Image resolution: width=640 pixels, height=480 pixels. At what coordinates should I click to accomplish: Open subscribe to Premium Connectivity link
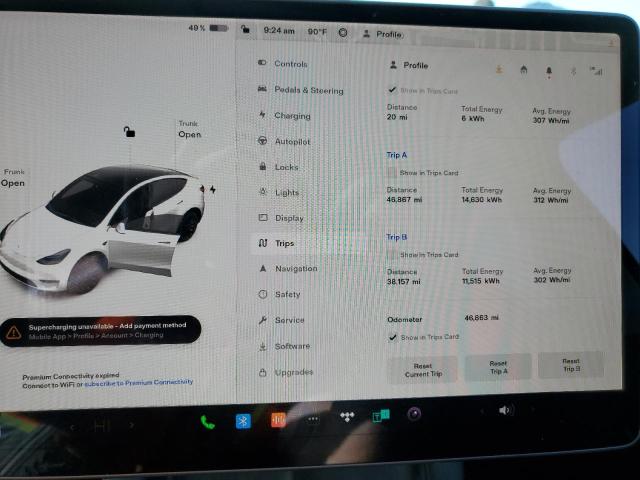(139, 382)
